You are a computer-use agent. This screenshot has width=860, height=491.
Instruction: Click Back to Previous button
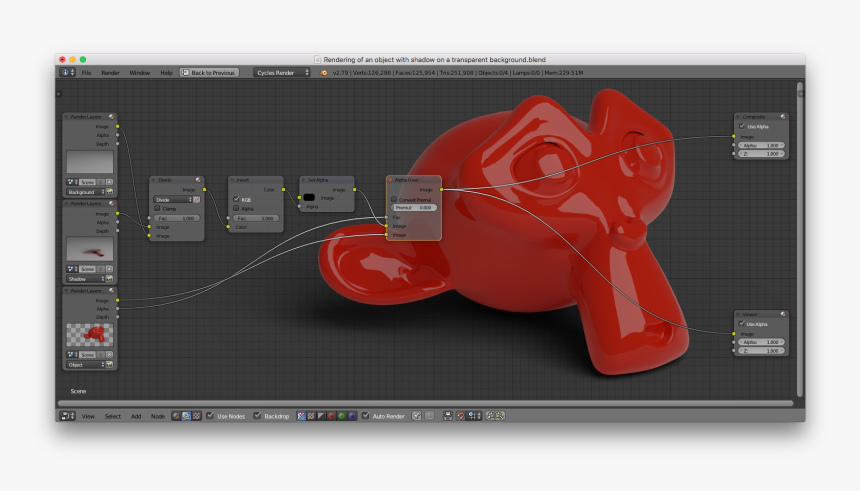tap(210, 72)
